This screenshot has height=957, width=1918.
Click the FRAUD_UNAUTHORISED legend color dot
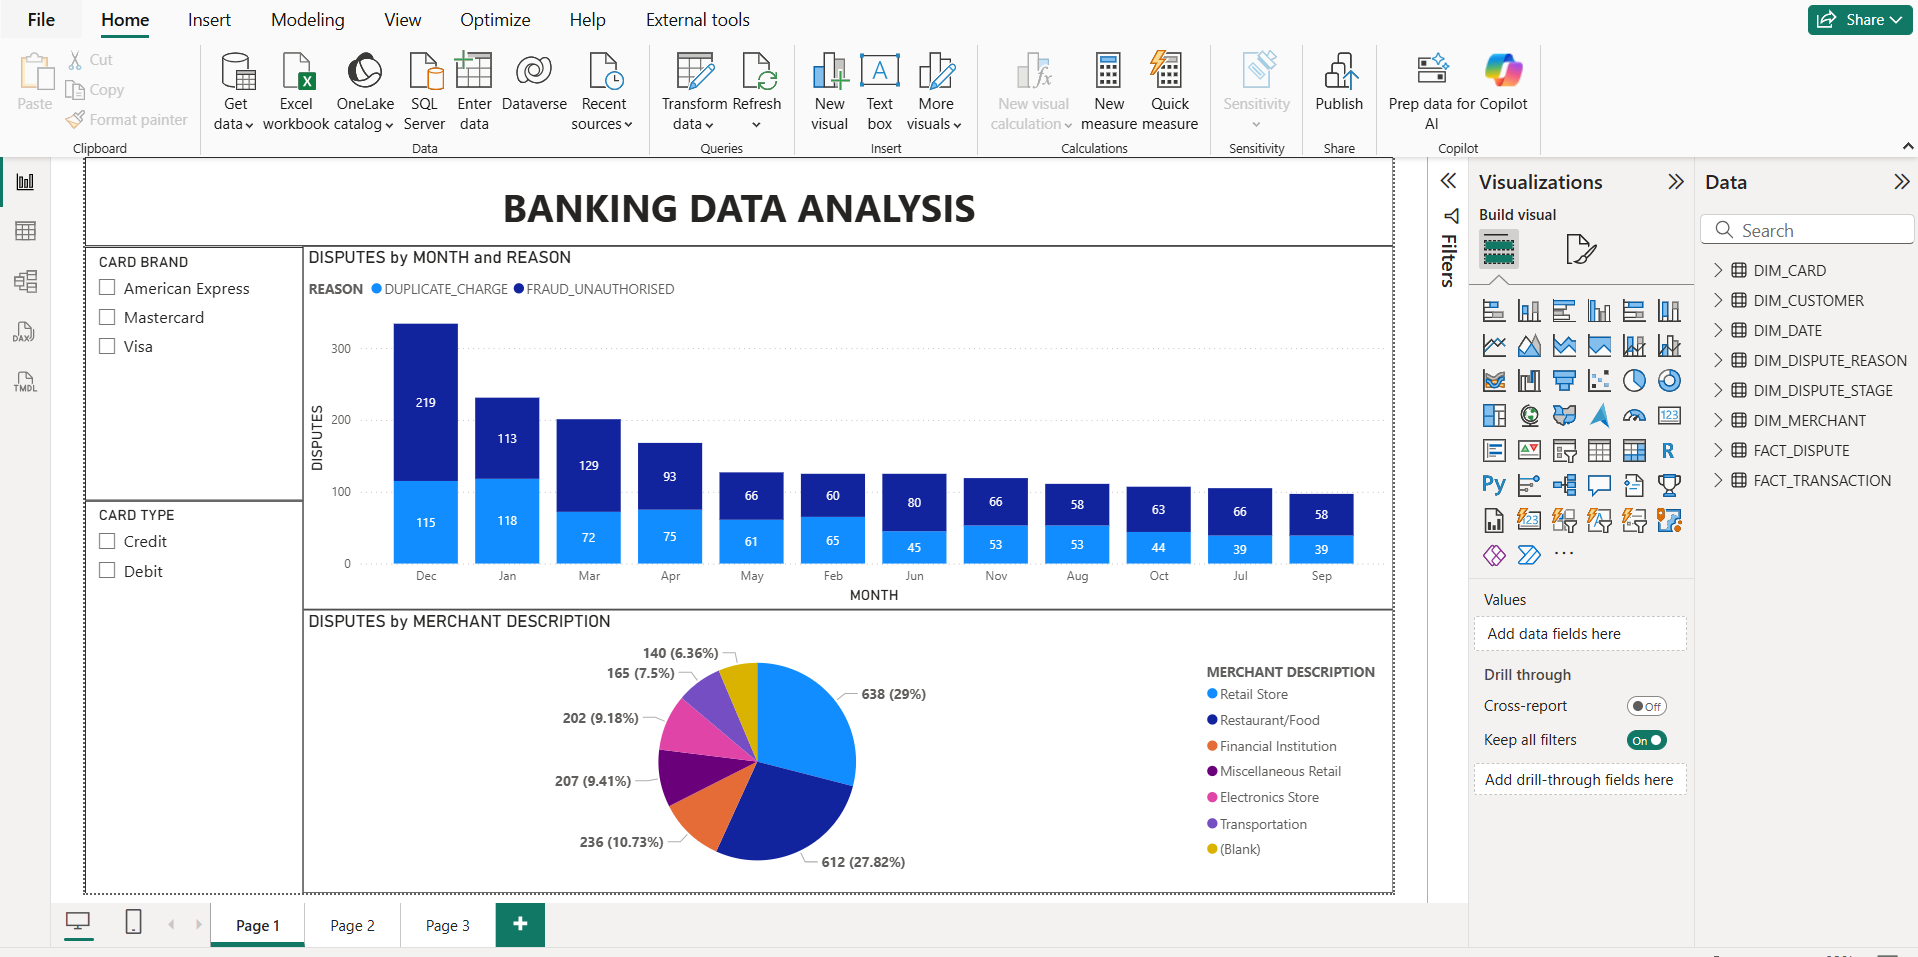pos(519,289)
